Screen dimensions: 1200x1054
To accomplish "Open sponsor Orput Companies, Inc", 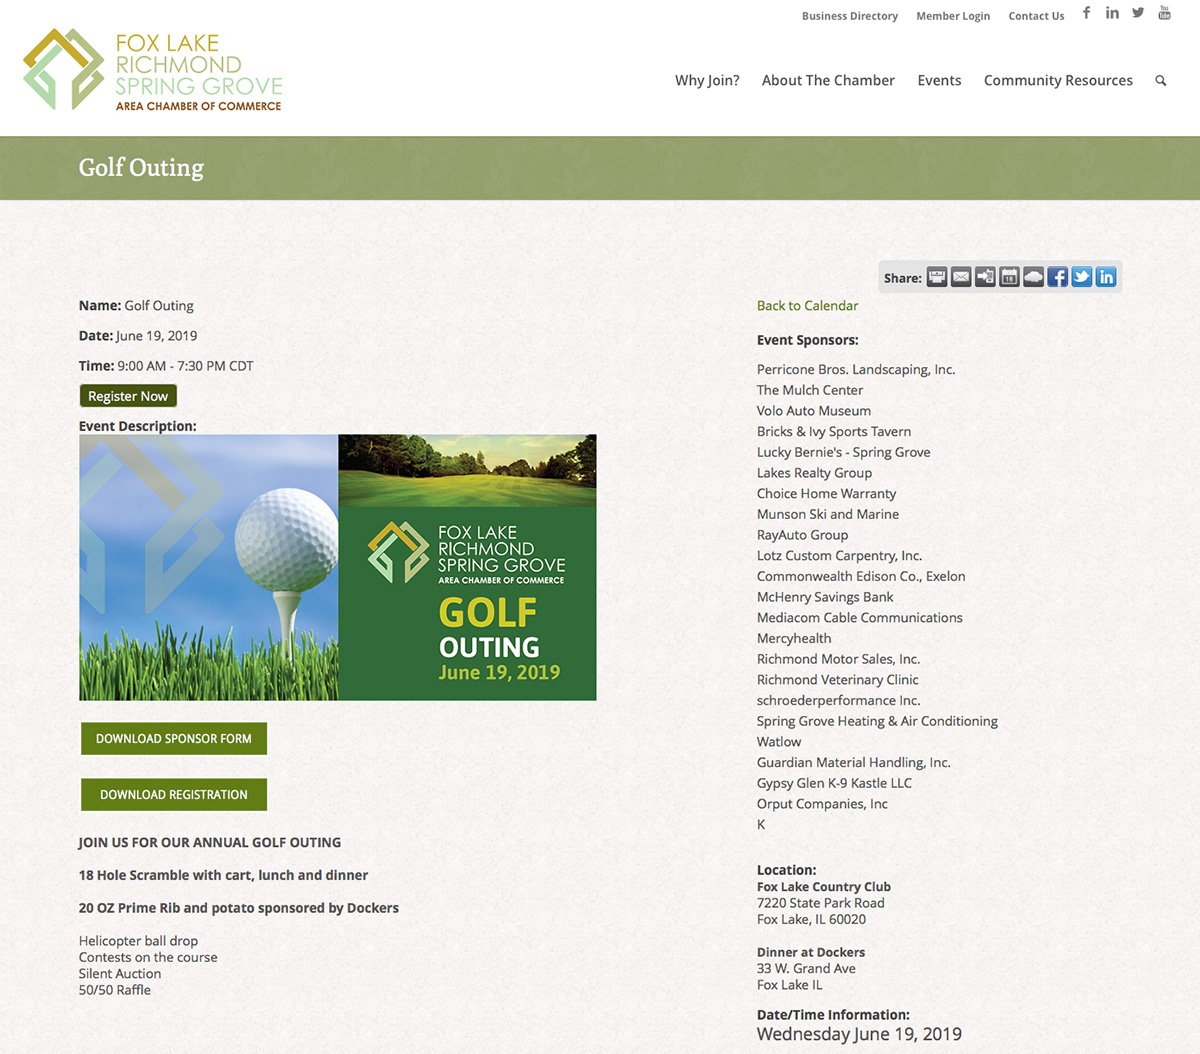I will coord(822,804).
